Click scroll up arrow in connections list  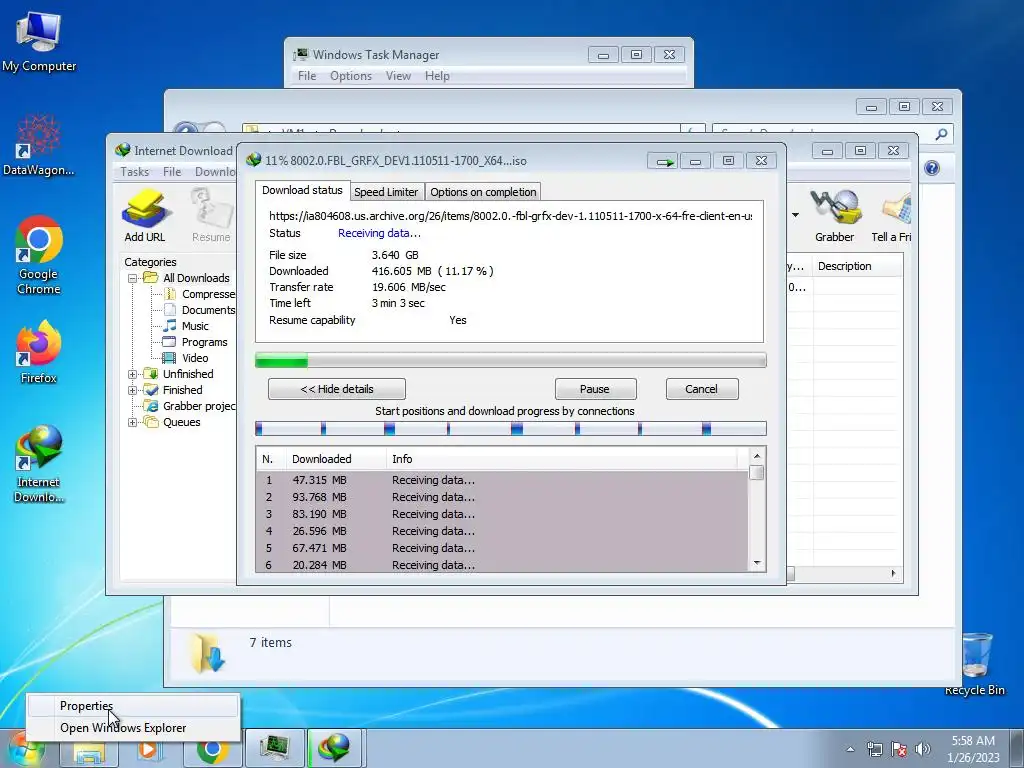coord(757,456)
